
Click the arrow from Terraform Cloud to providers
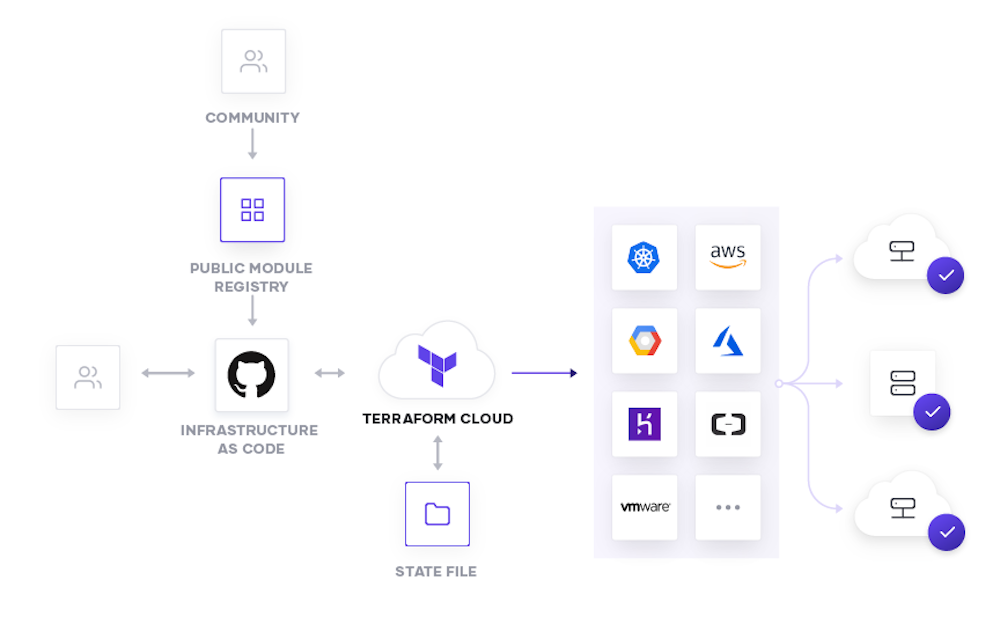tap(545, 371)
